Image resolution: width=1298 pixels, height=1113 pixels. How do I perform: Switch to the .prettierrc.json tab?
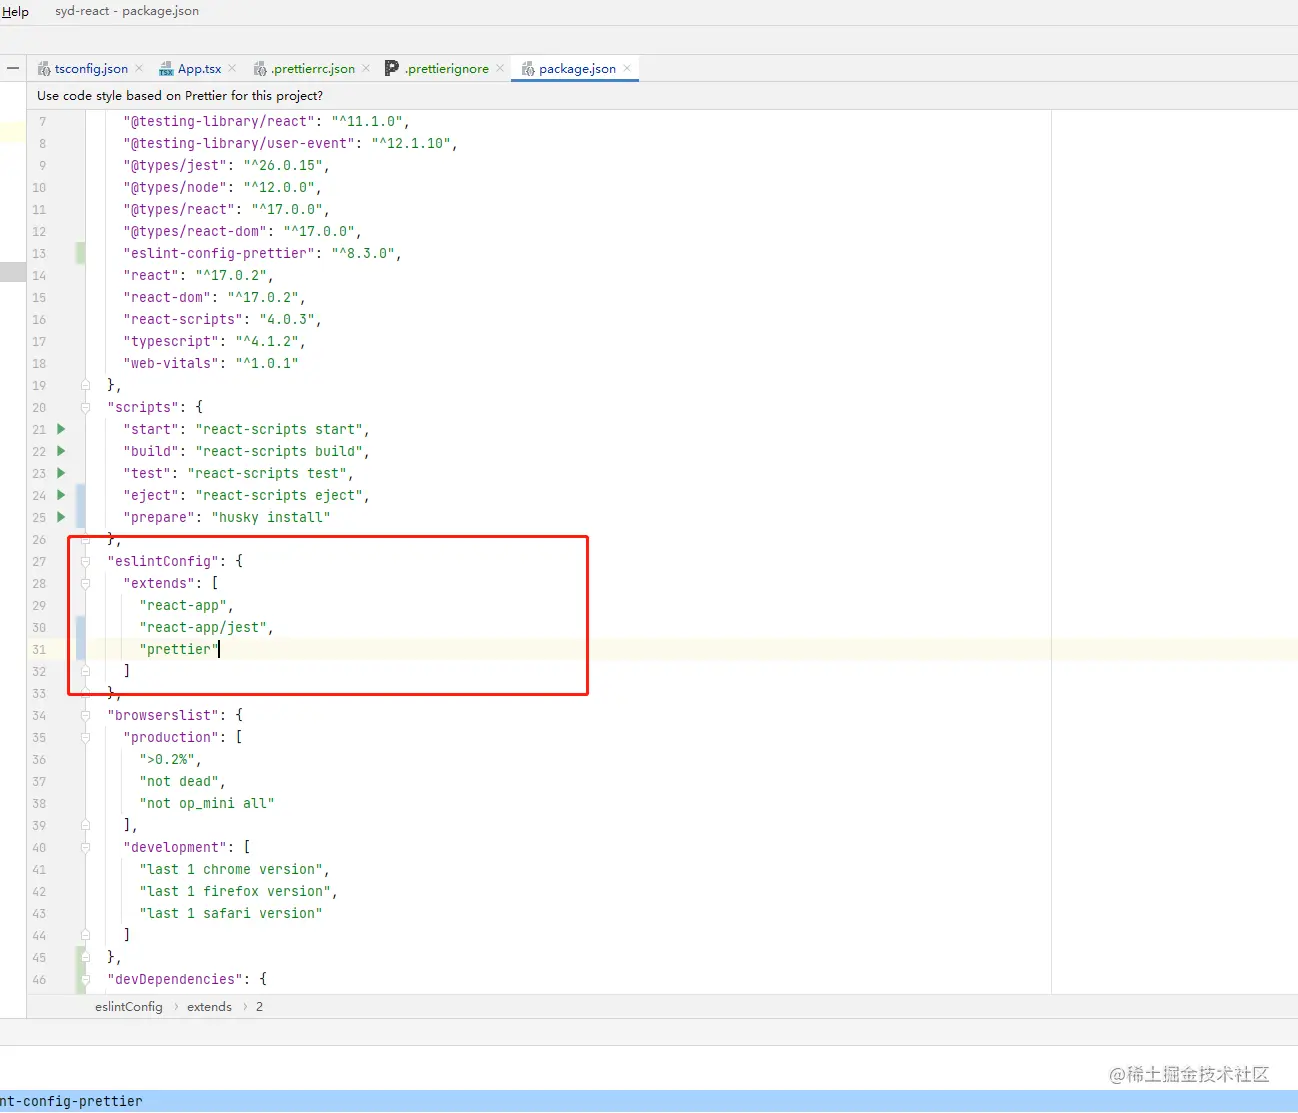(313, 69)
